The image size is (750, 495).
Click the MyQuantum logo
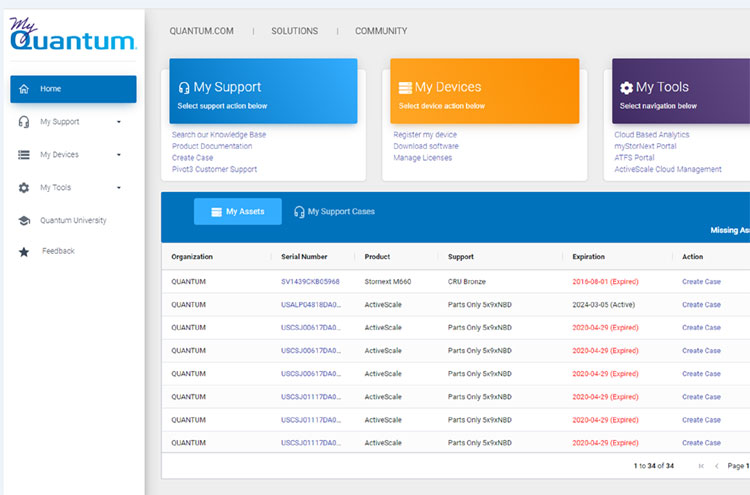[x=73, y=34]
